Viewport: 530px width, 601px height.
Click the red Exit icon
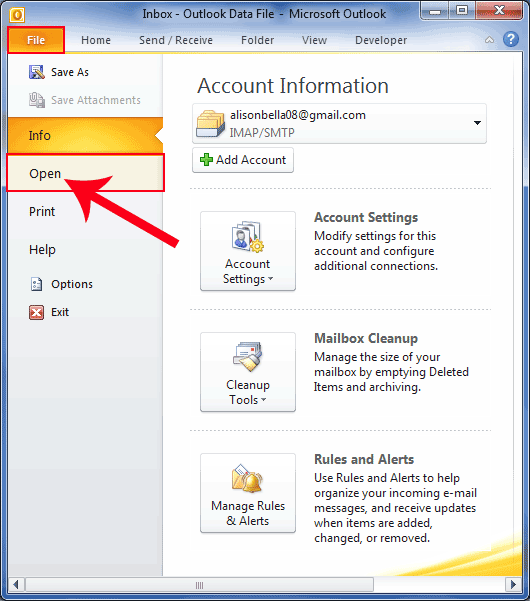pyautogui.click(x=36, y=312)
